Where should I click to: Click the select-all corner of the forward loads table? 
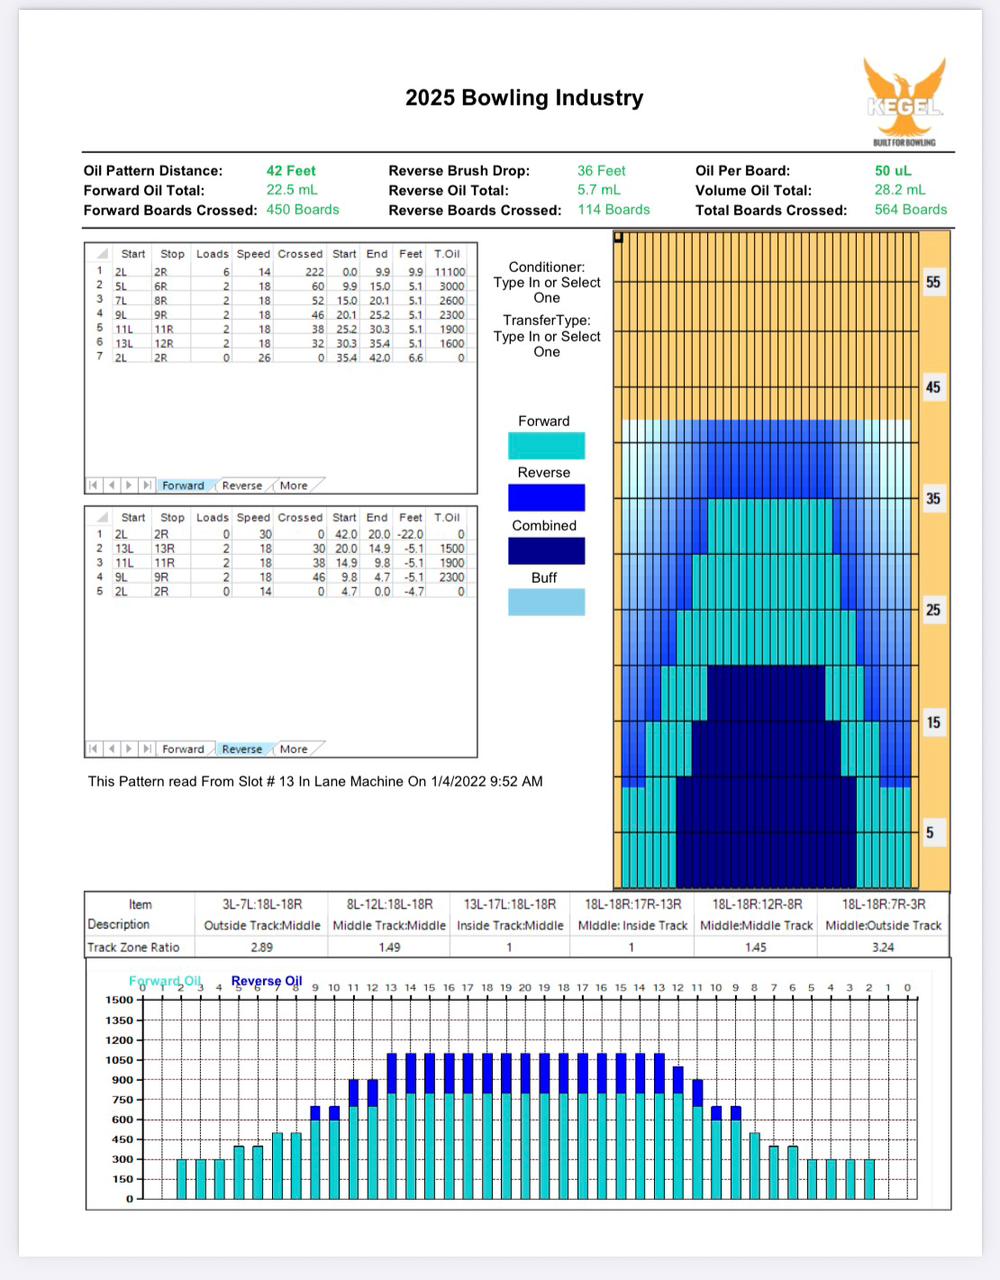pos(101,254)
